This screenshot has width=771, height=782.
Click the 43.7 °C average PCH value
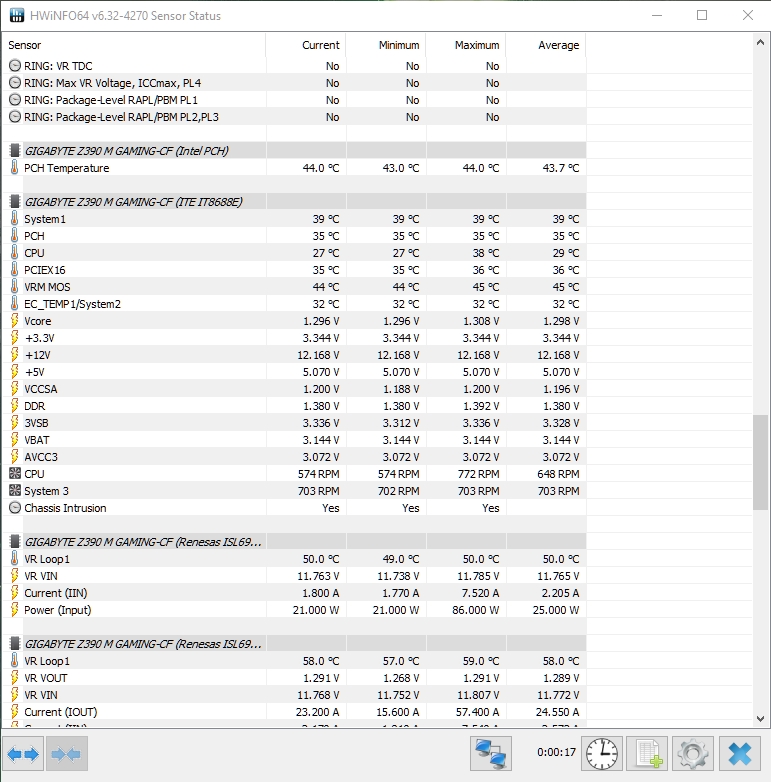pos(561,168)
